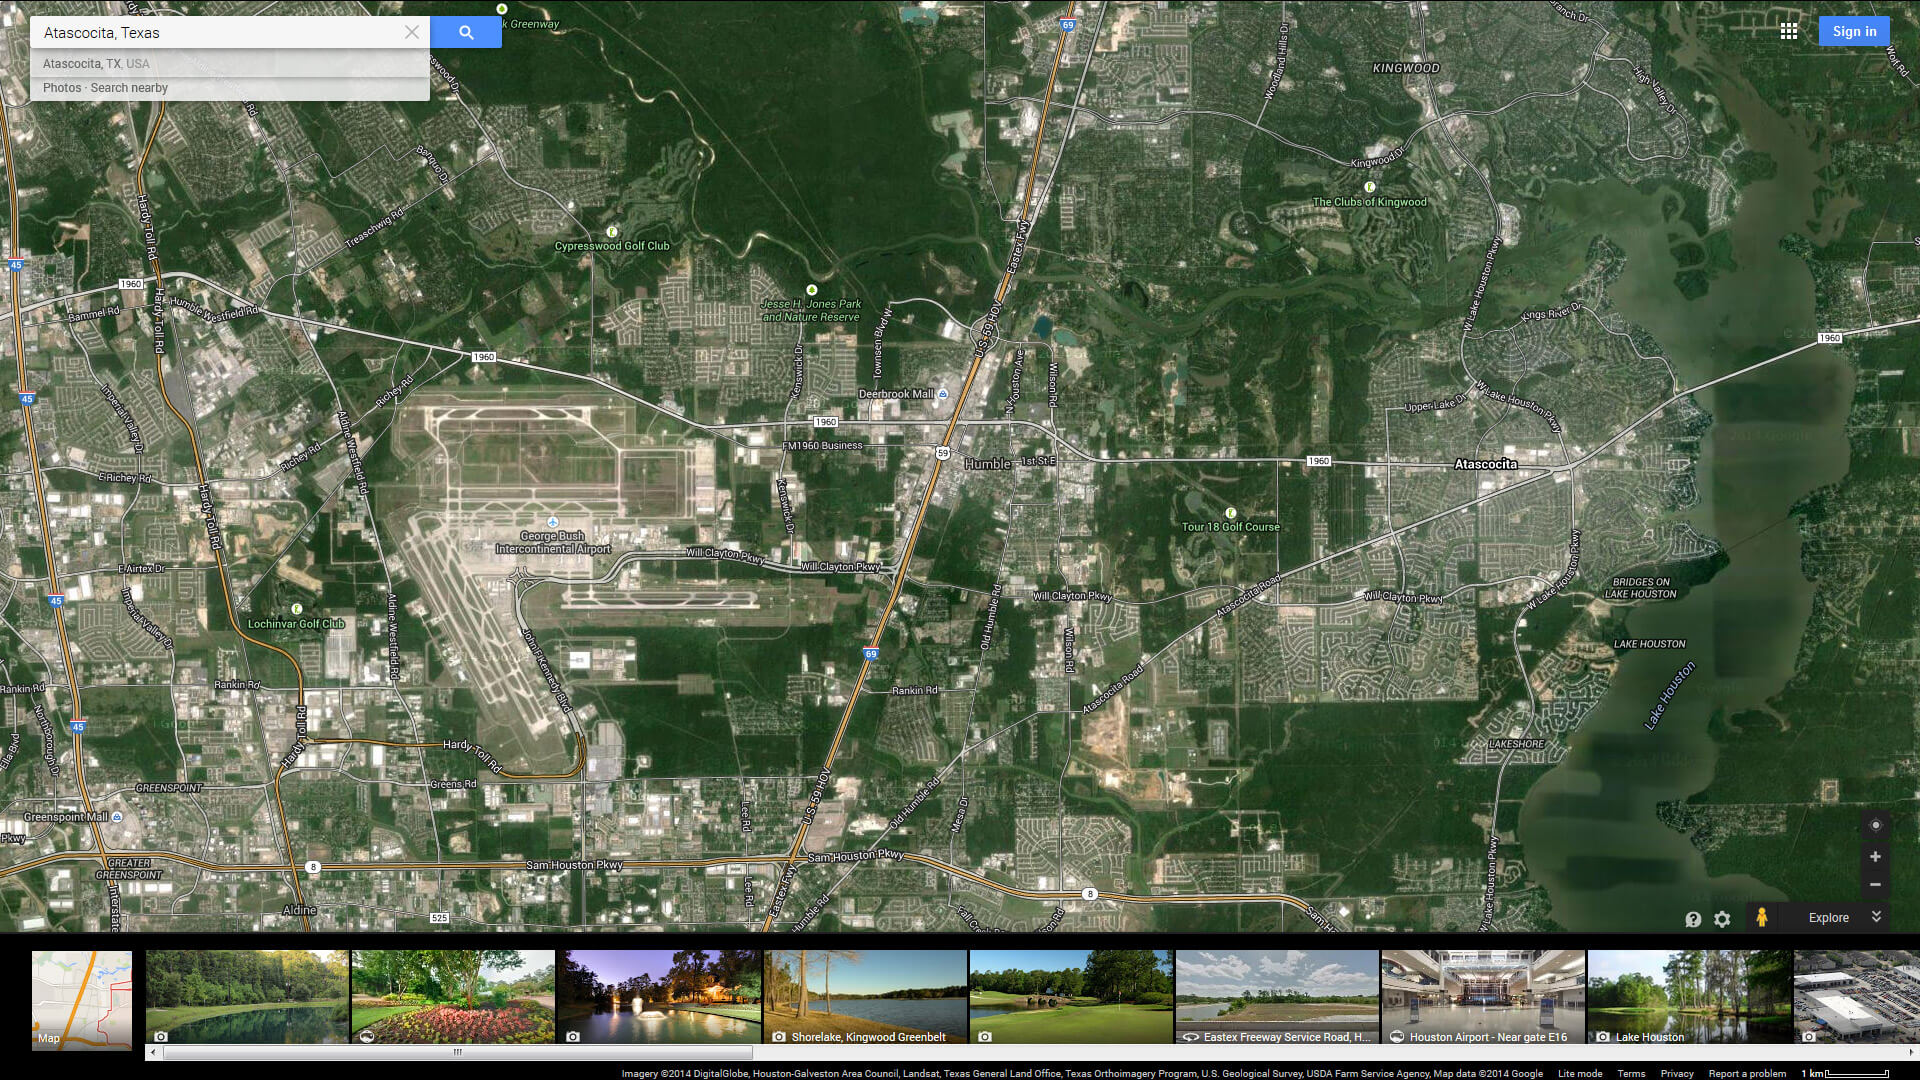
Task: Switch to Map view thumbnail
Action: pyautogui.click(x=82, y=1000)
